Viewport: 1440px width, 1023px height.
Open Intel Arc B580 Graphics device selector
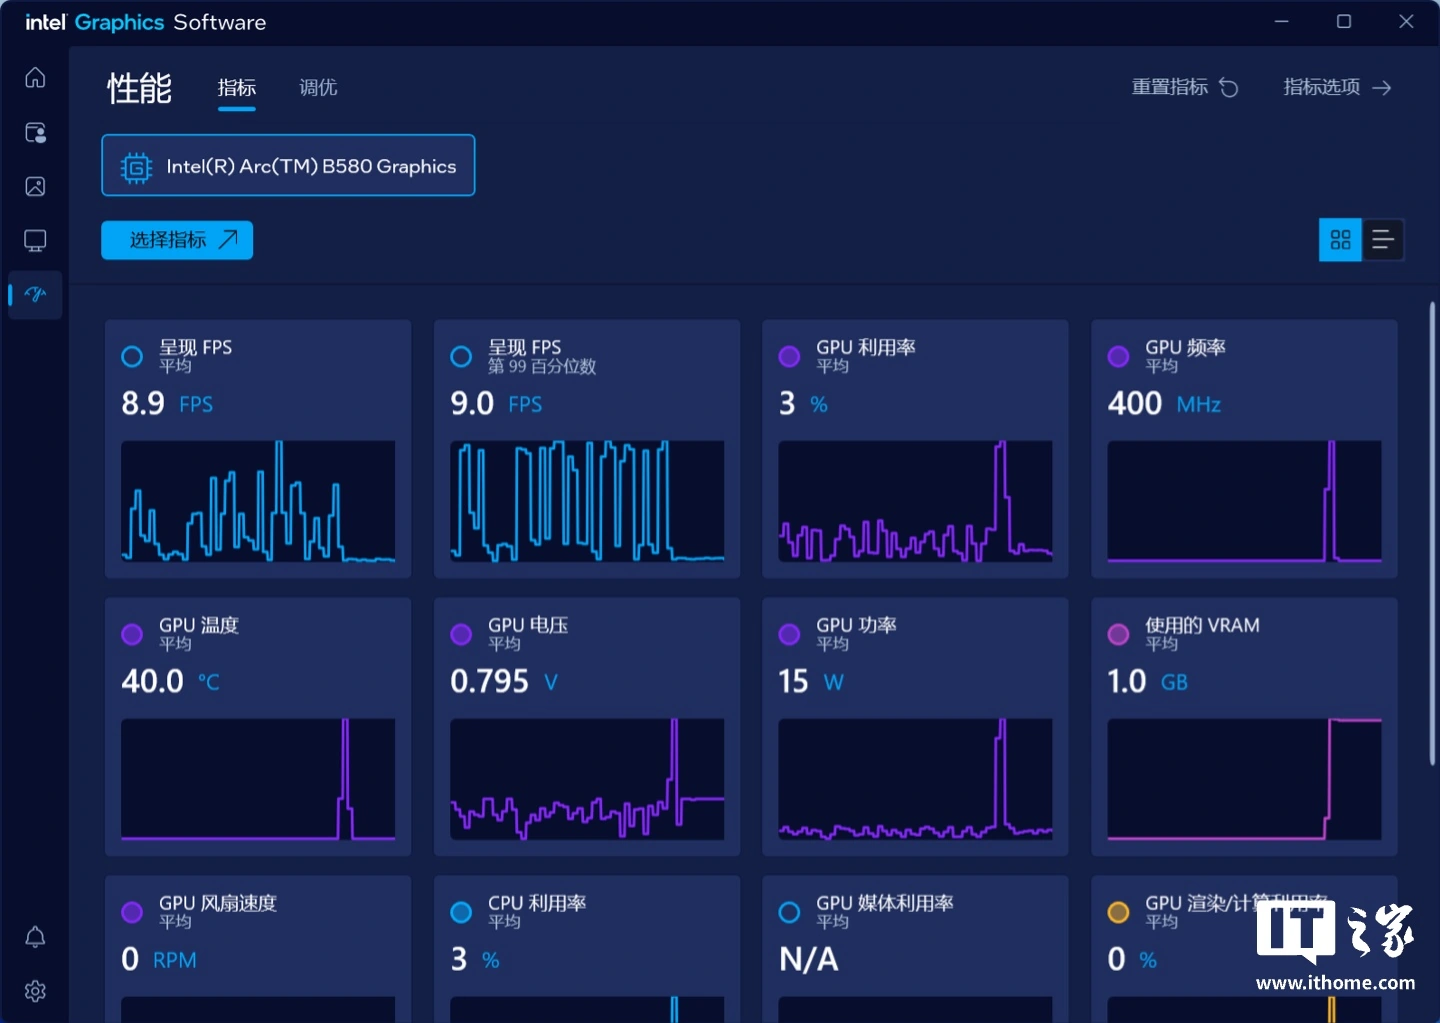tap(288, 166)
